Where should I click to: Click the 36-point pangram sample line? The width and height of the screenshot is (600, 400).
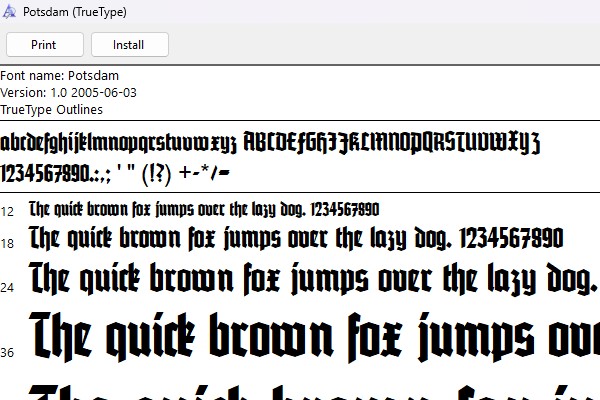pos(315,337)
